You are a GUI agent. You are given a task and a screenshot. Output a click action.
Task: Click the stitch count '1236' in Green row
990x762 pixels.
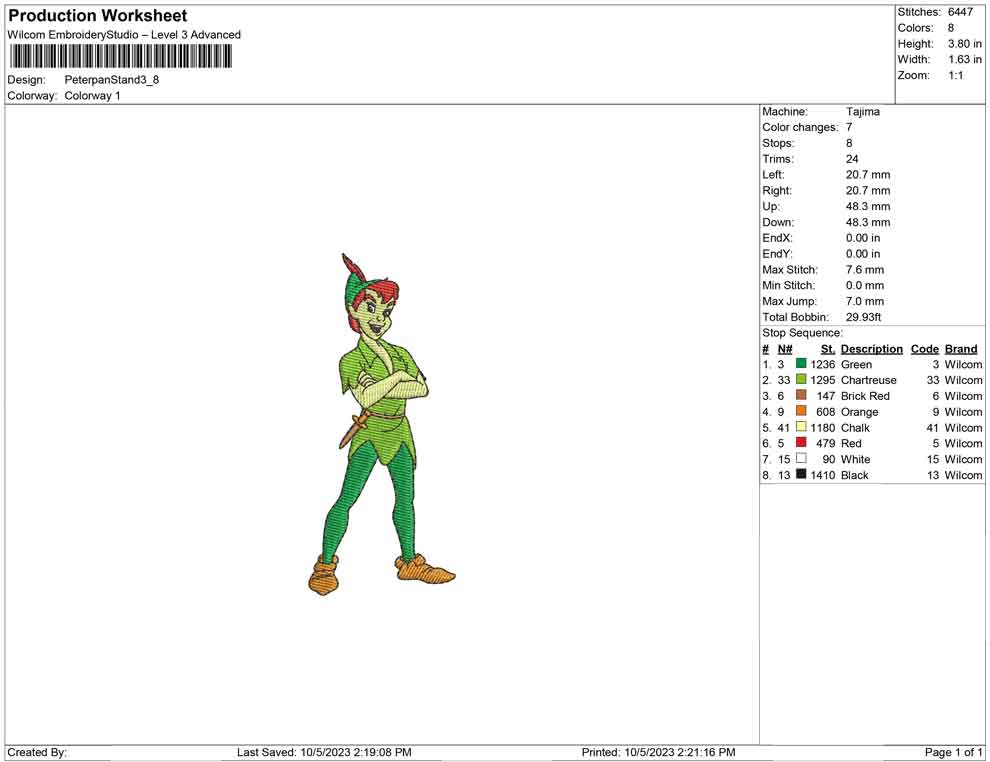tap(823, 364)
